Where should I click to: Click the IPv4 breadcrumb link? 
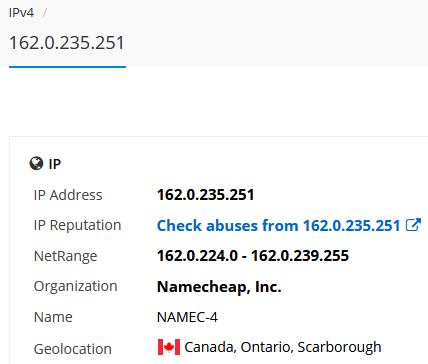point(21,13)
